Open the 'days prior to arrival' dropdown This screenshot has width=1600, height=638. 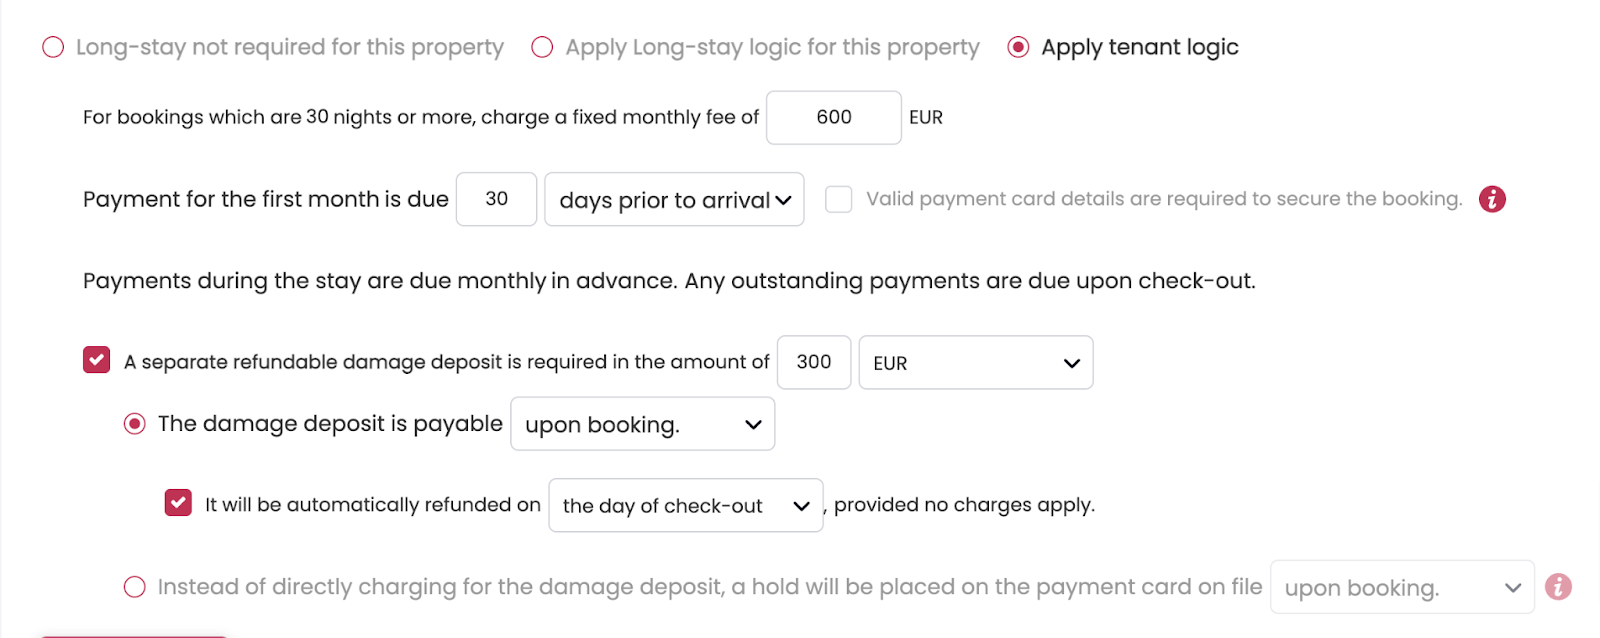[x=674, y=200]
